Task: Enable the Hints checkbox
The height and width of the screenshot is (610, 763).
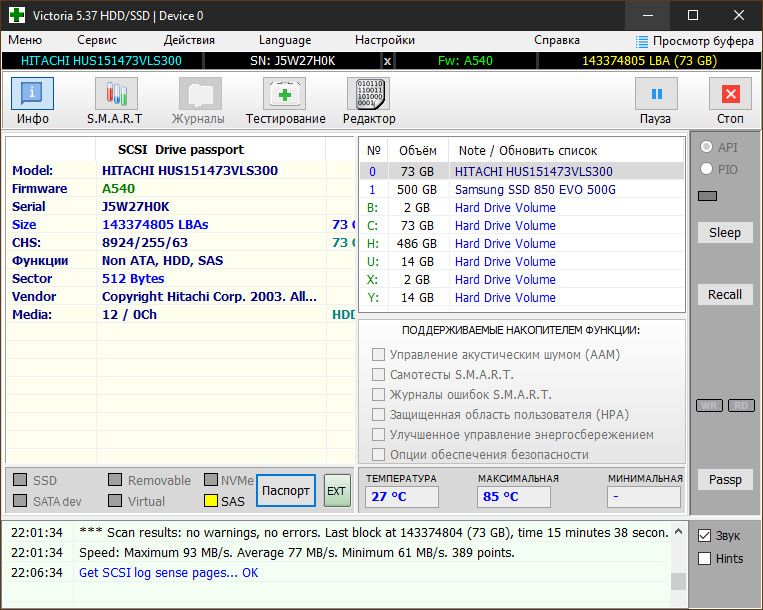Action: 704,558
